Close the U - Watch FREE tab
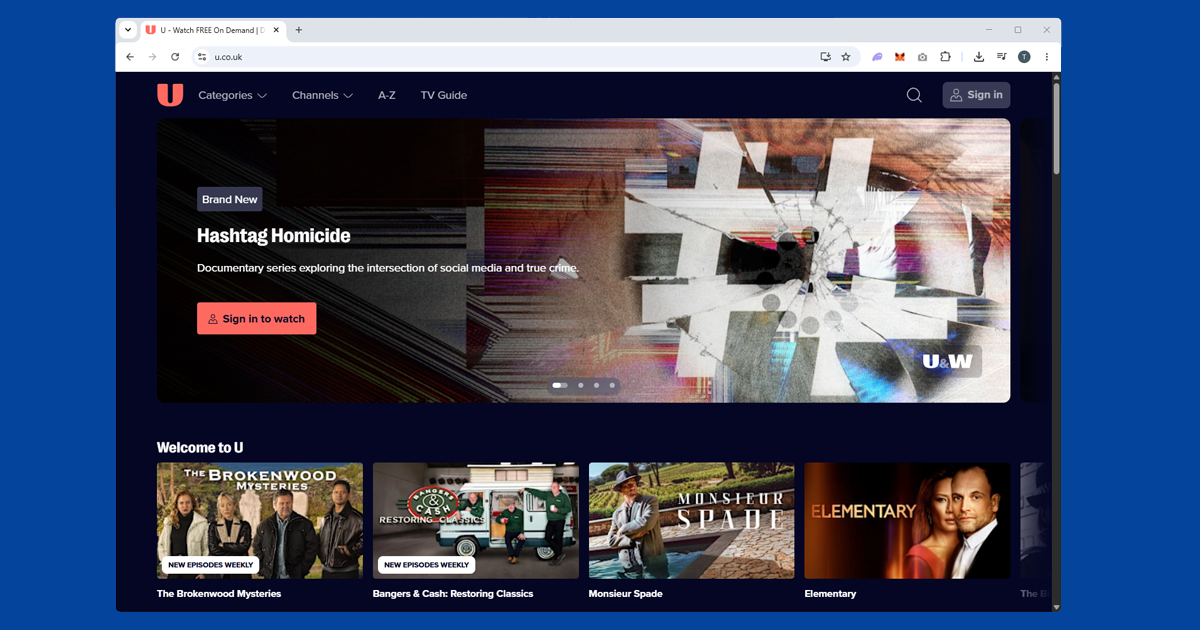 pyautogui.click(x=276, y=30)
